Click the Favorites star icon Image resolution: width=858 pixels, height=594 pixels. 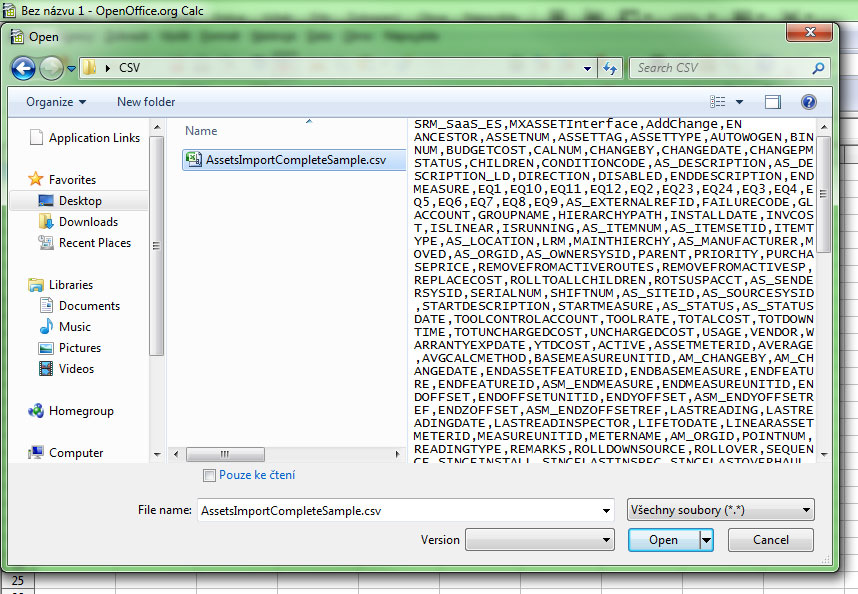tap(36, 179)
